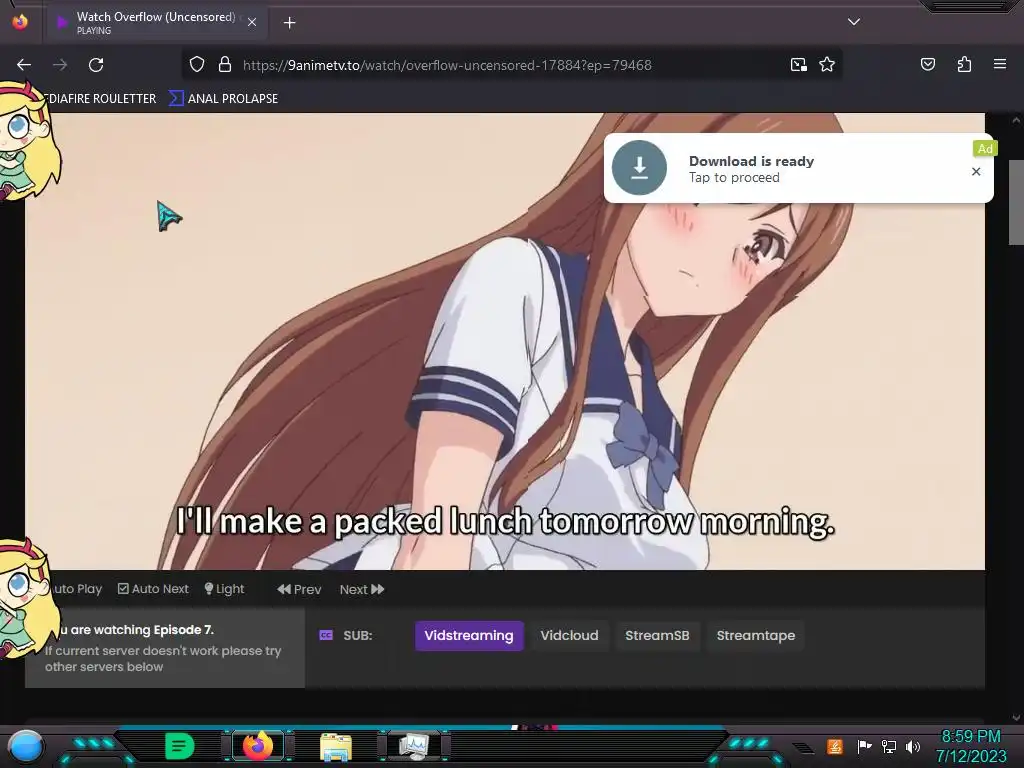Select the Watch Overflow browser tab
The width and height of the screenshot is (1024, 768).
click(157, 23)
